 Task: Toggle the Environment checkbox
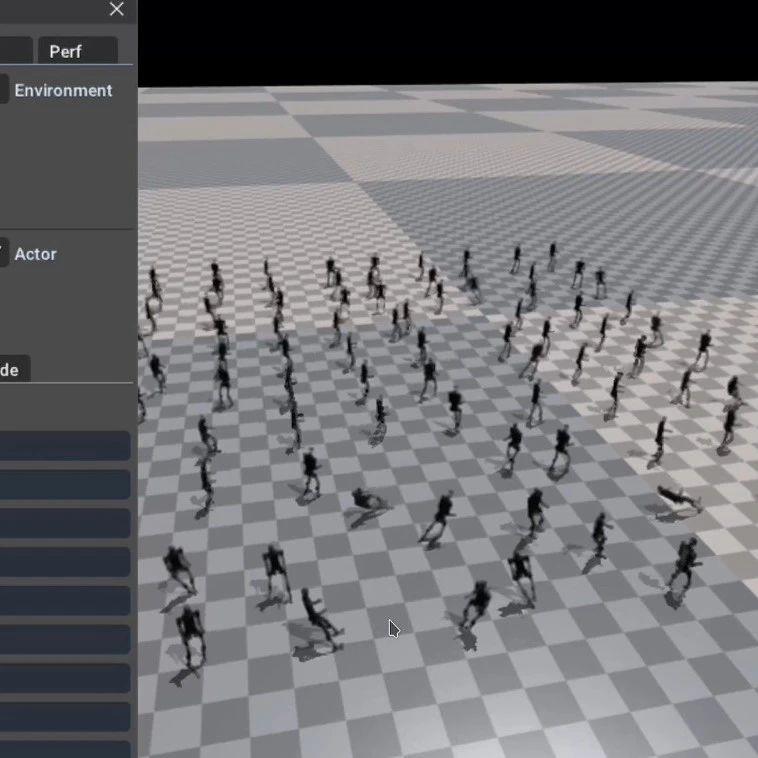tap(3, 89)
